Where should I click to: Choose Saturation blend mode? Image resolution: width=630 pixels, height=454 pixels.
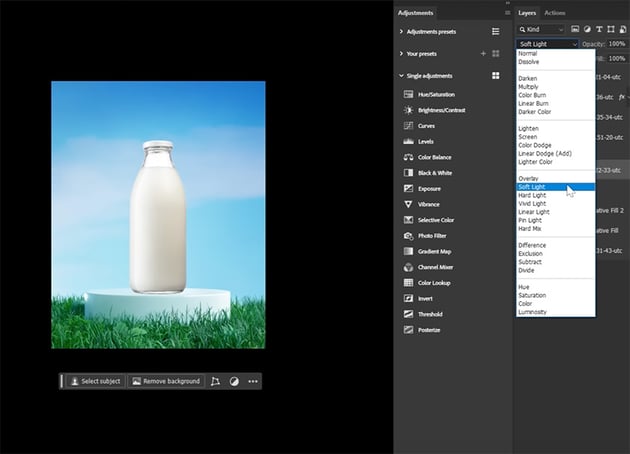[x=555, y=295]
